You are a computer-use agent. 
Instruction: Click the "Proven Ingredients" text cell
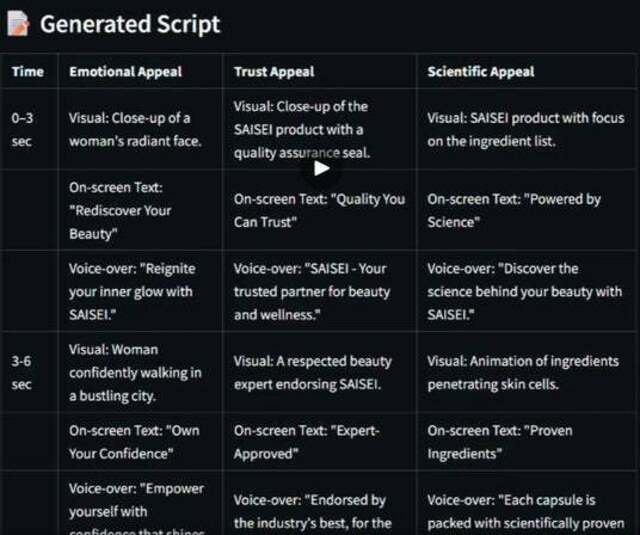(527, 442)
